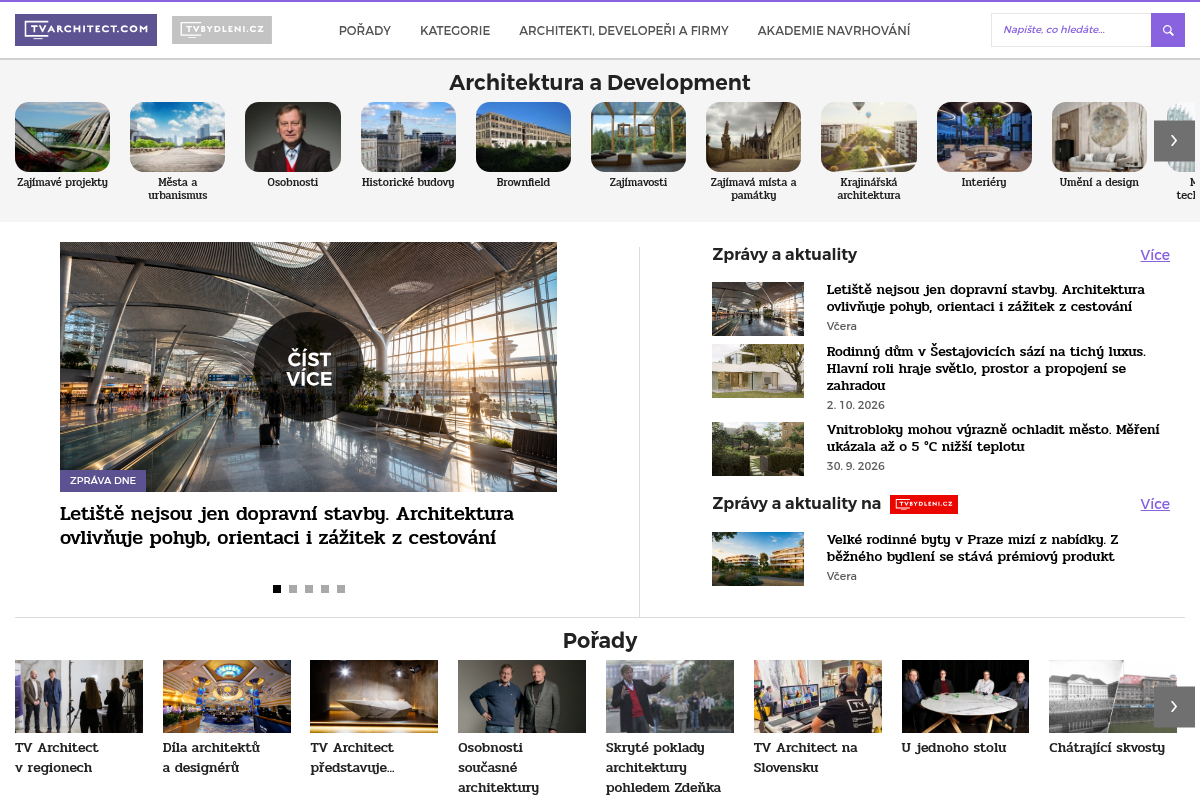The width and height of the screenshot is (1200, 800).
Task: Open Vnitrobloky mohou výrazně ochladit město article
Action: [x=993, y=438]
